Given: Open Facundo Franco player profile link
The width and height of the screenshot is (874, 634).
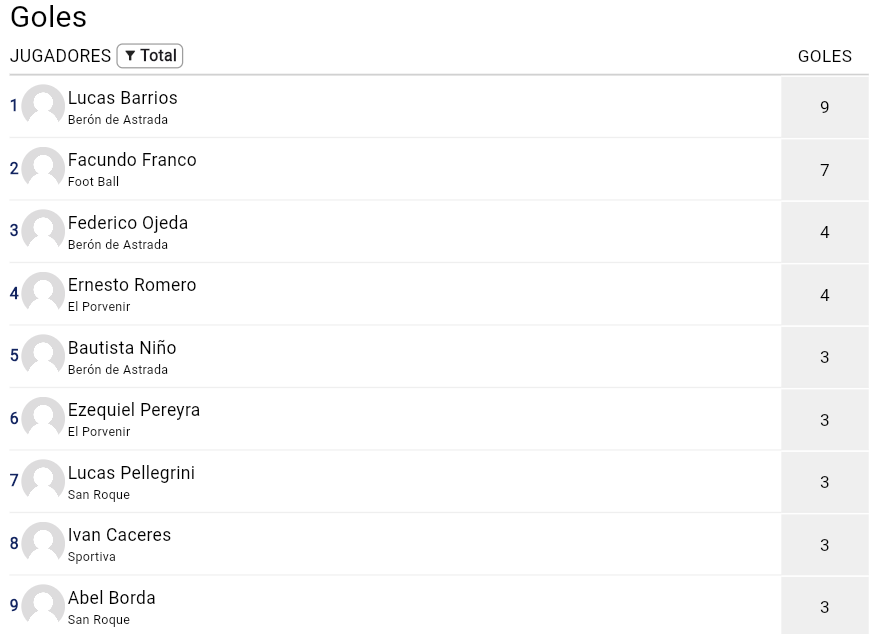Looking at the screenshot, I should pos(132,160).
